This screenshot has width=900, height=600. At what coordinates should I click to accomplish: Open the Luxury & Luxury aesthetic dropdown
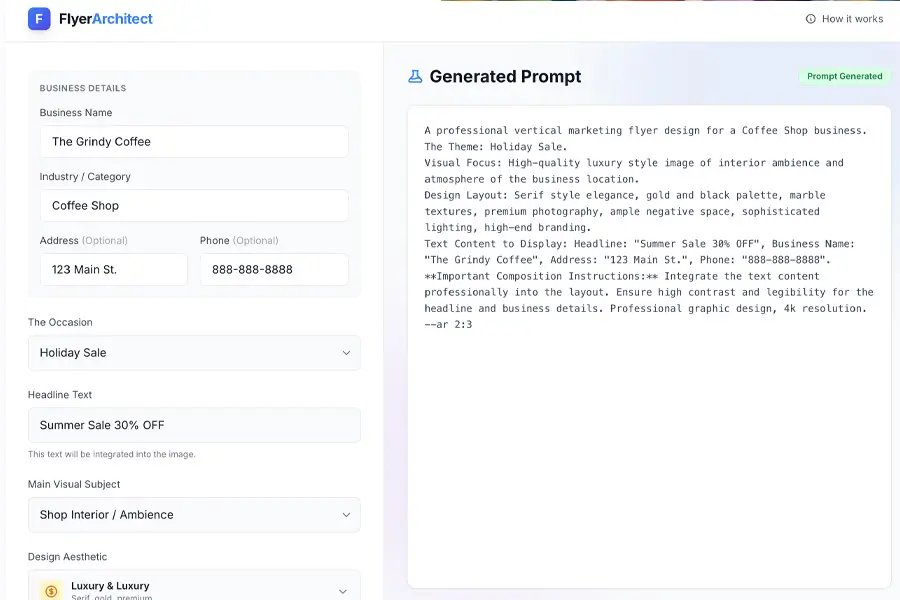click(194, 588)
